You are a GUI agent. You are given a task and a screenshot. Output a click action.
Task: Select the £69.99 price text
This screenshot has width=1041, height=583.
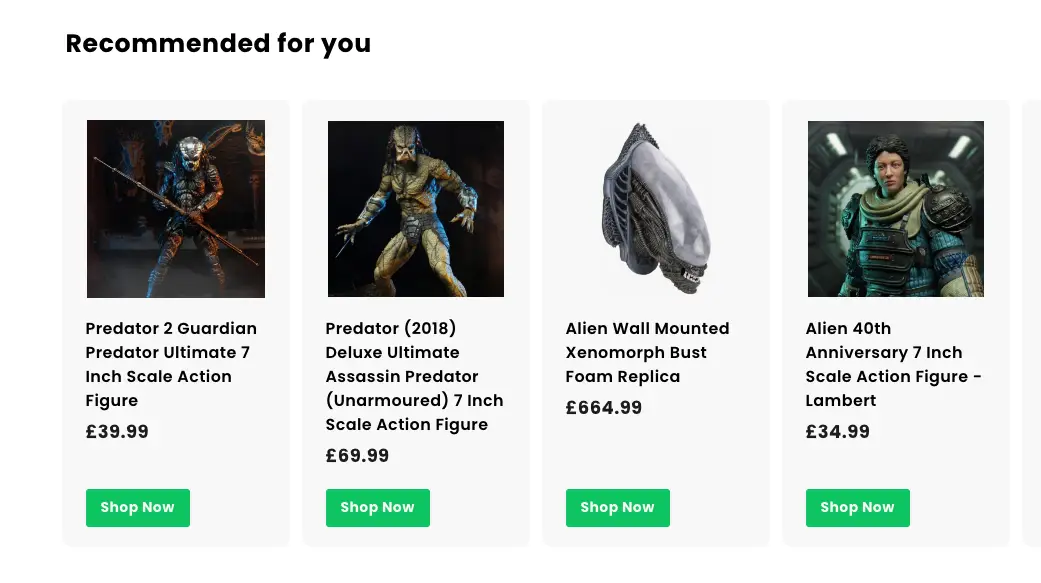coord(357,456)
